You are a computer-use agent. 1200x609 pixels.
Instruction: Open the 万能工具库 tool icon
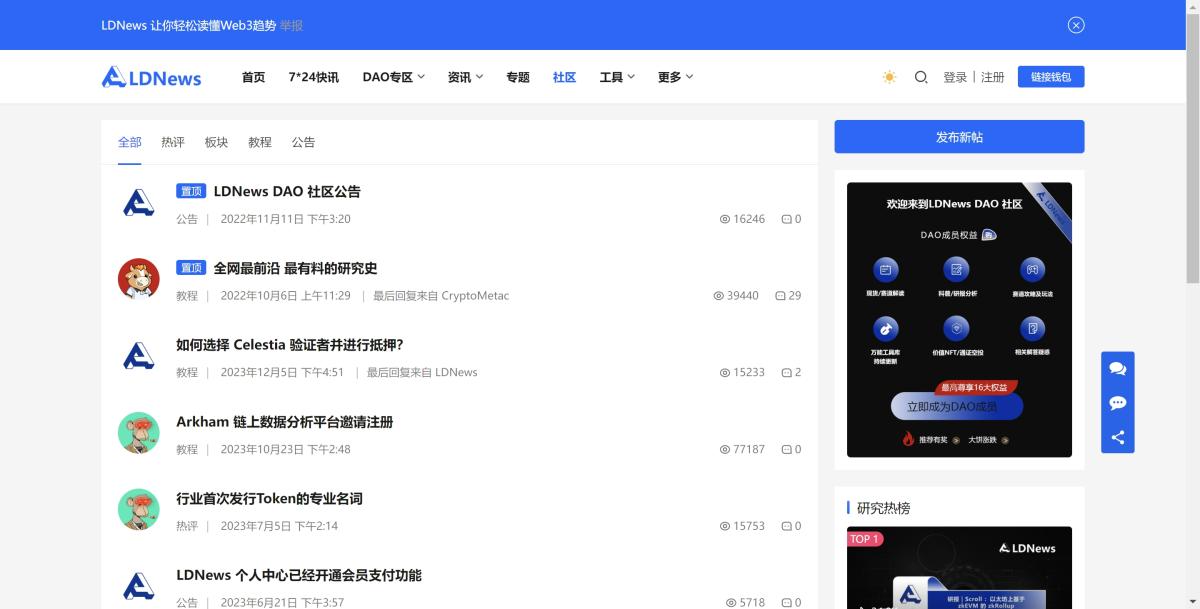pos(885,330)
